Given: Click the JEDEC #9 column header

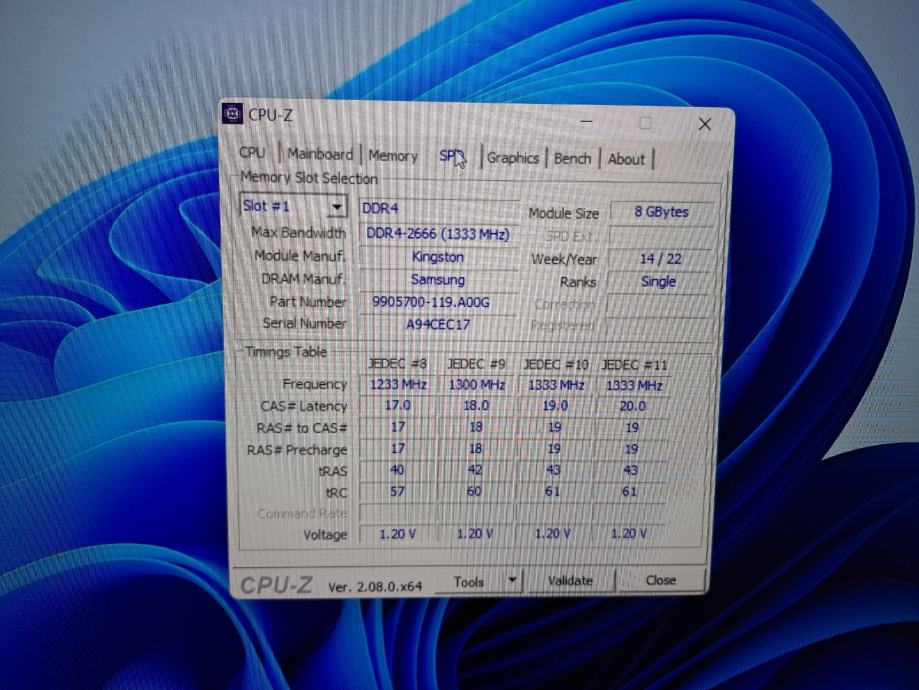Looking at the screenshot, I should pos(476,365).
